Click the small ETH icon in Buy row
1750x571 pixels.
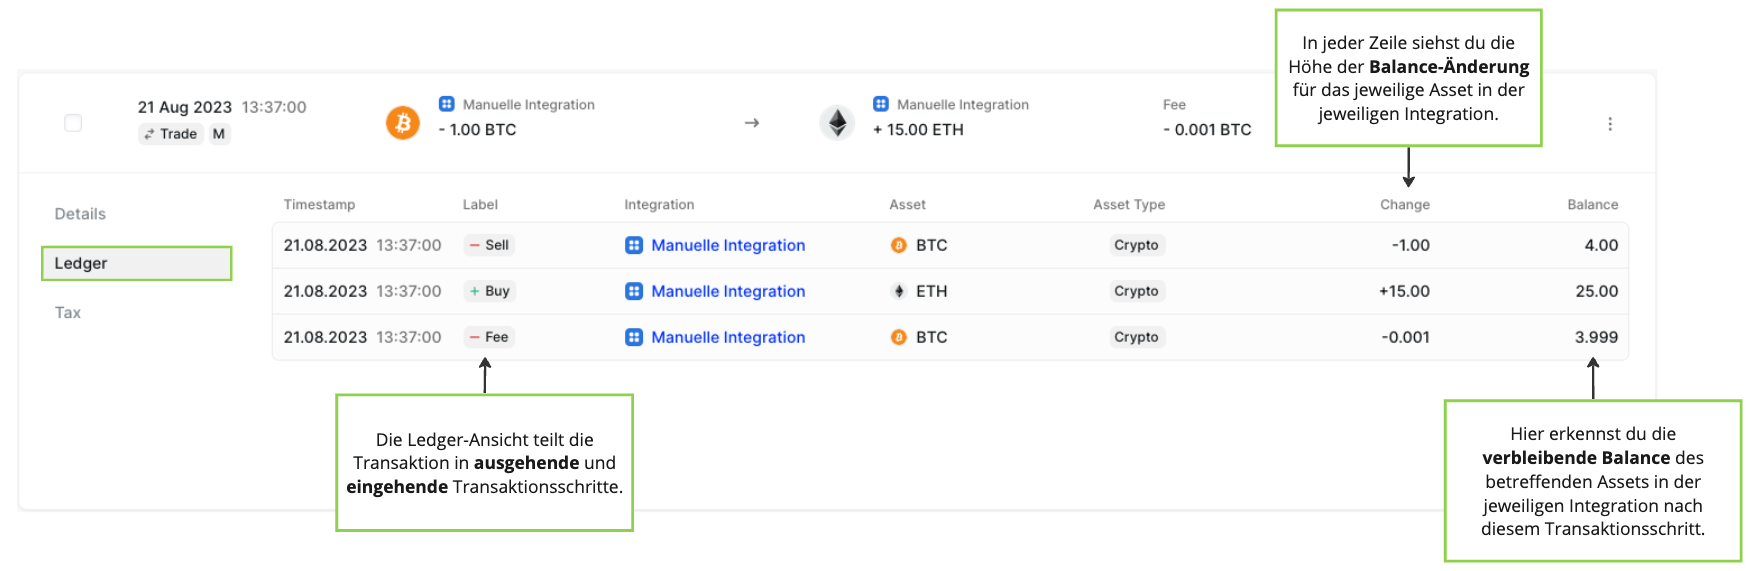click(899, 291)
